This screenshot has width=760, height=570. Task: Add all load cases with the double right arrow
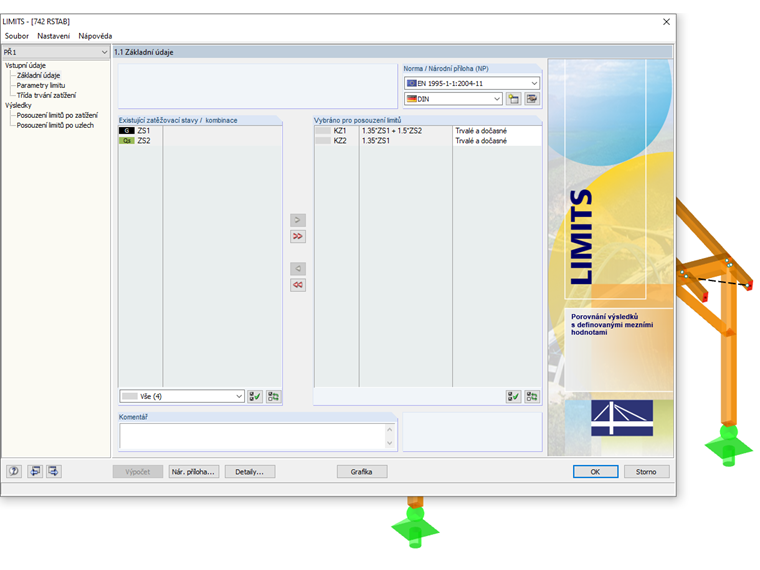(298, 237)
